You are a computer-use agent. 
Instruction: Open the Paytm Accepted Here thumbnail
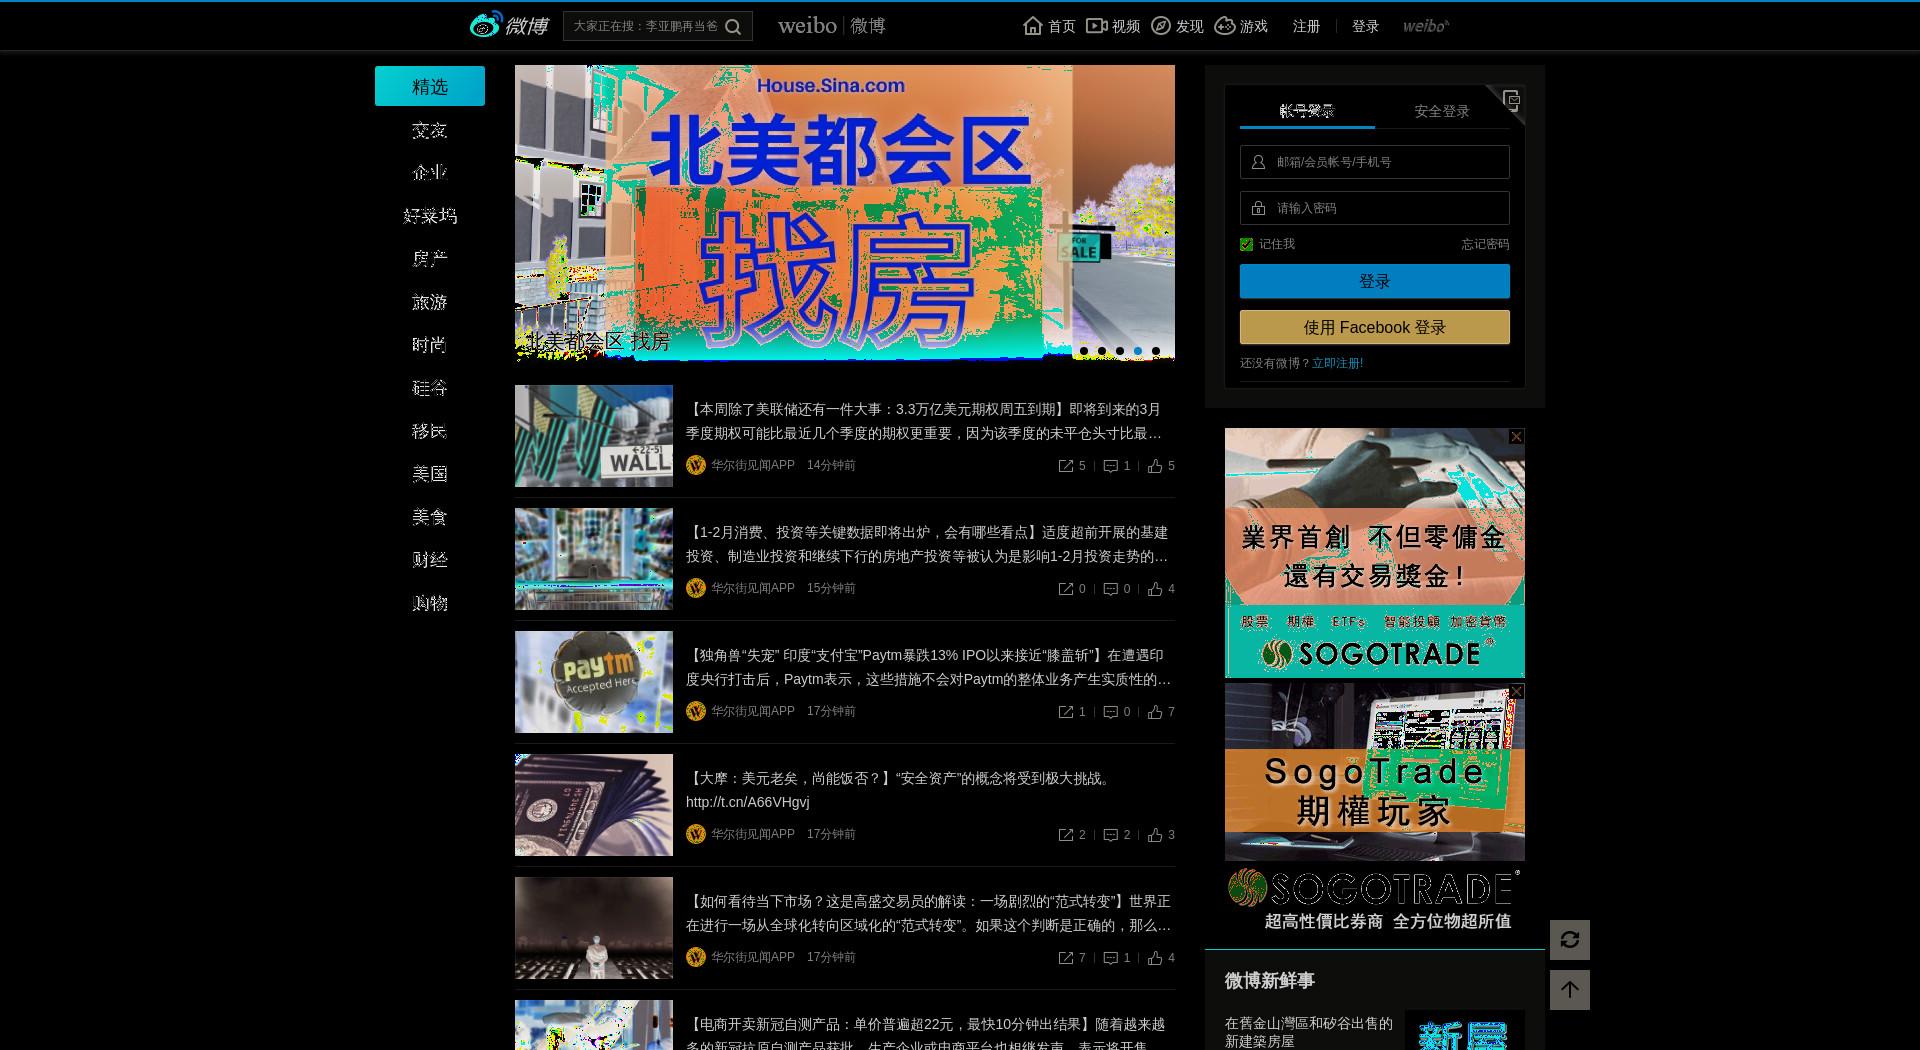coord(594,682)
